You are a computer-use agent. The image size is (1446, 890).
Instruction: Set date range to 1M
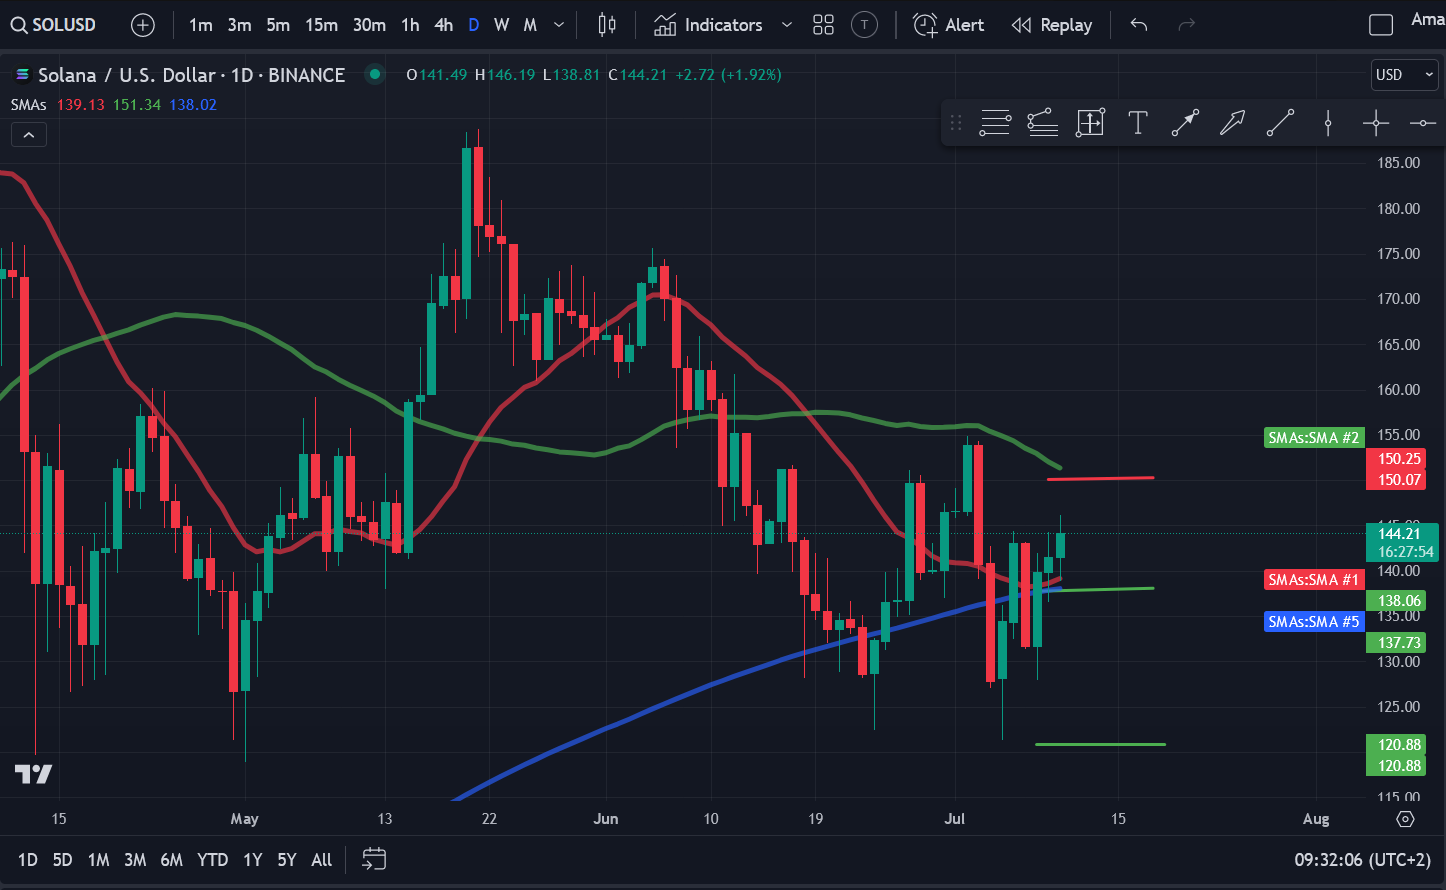[x=98, y=859]
